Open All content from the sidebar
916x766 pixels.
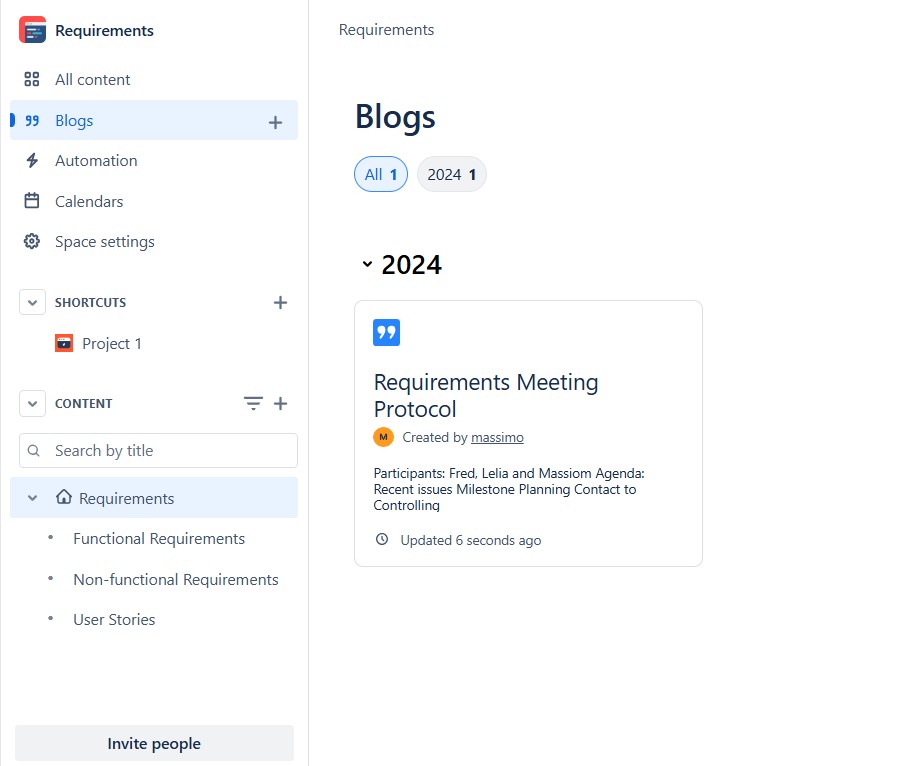coord(92,80)
